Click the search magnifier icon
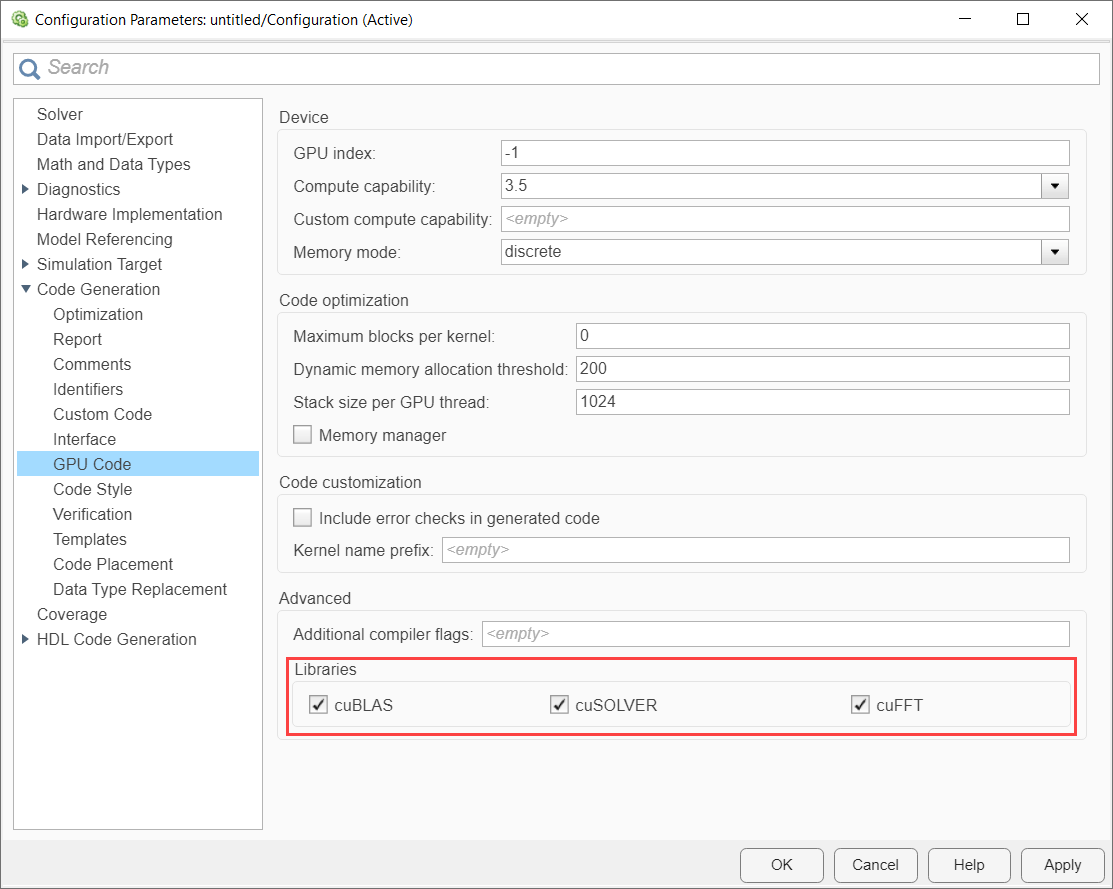Viewport: 1113px width, 889px height. [30, 68]
